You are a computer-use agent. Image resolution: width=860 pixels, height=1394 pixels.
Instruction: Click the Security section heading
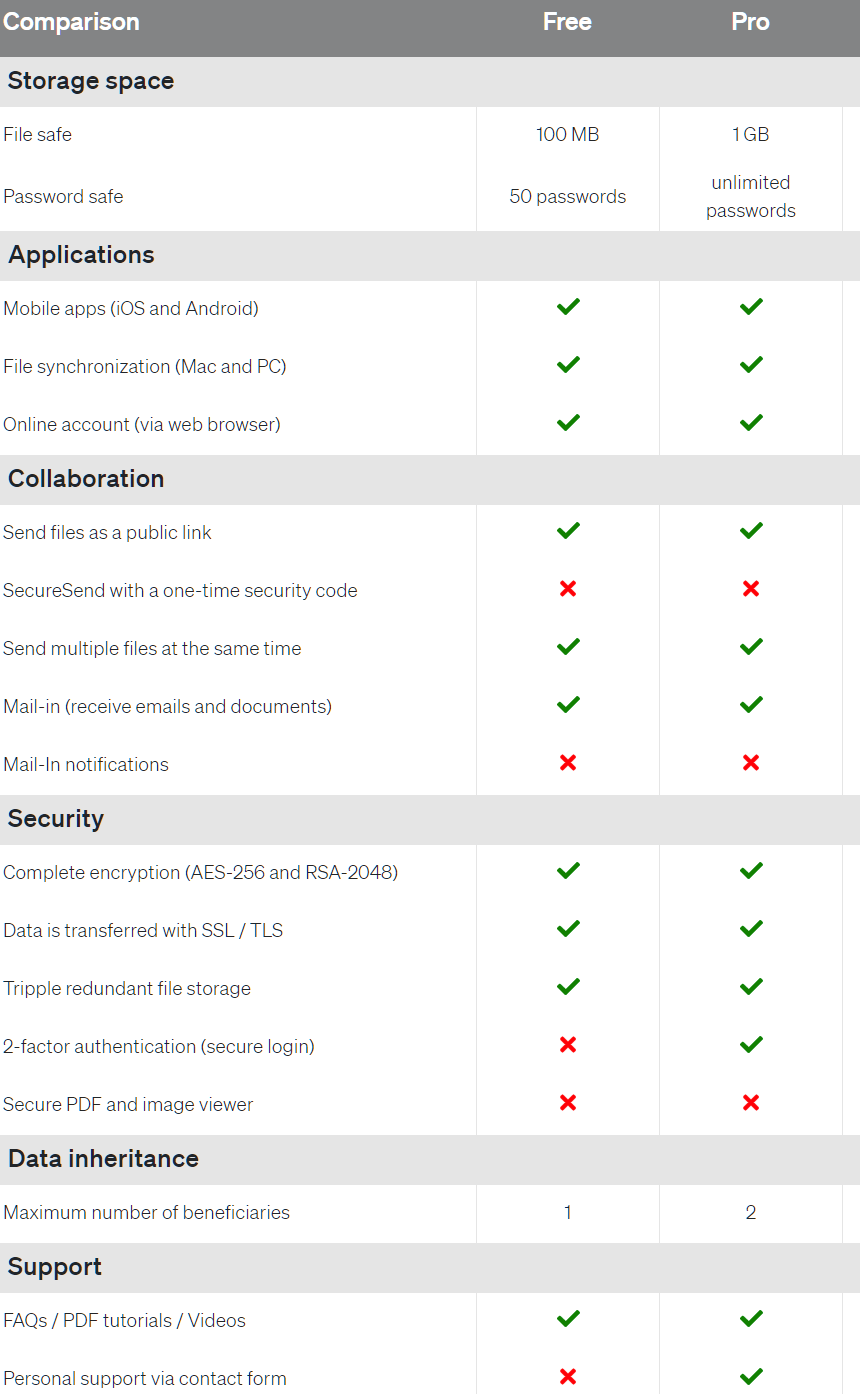click(56, 819)
